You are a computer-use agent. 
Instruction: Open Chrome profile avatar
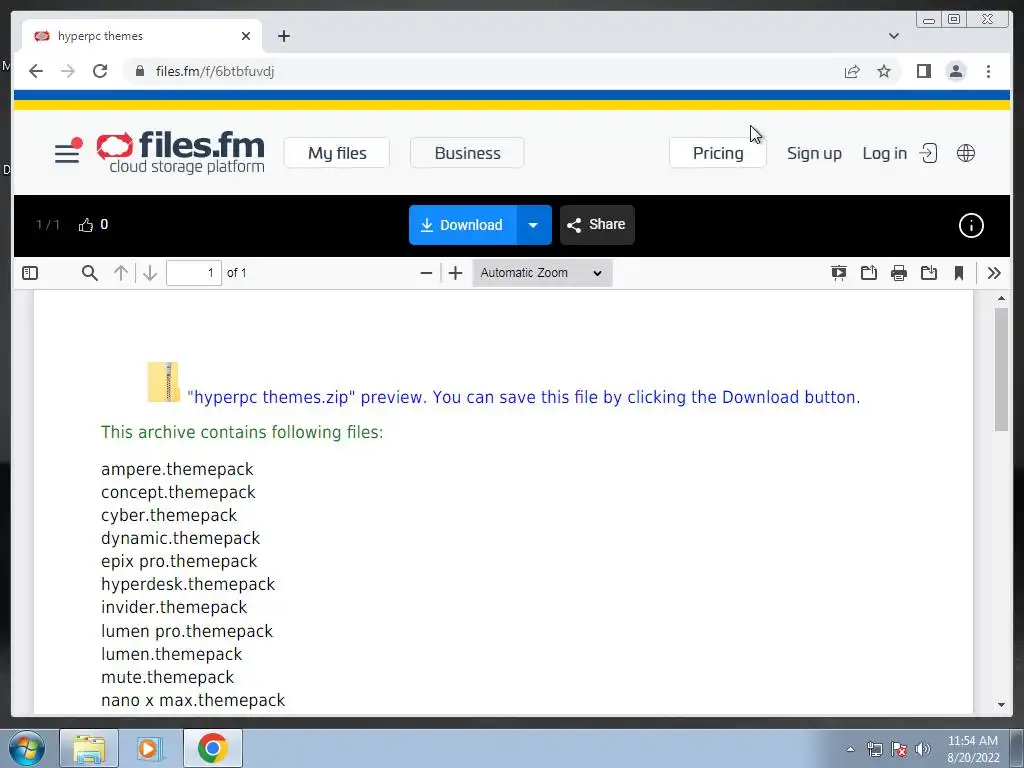pos(955,71)
